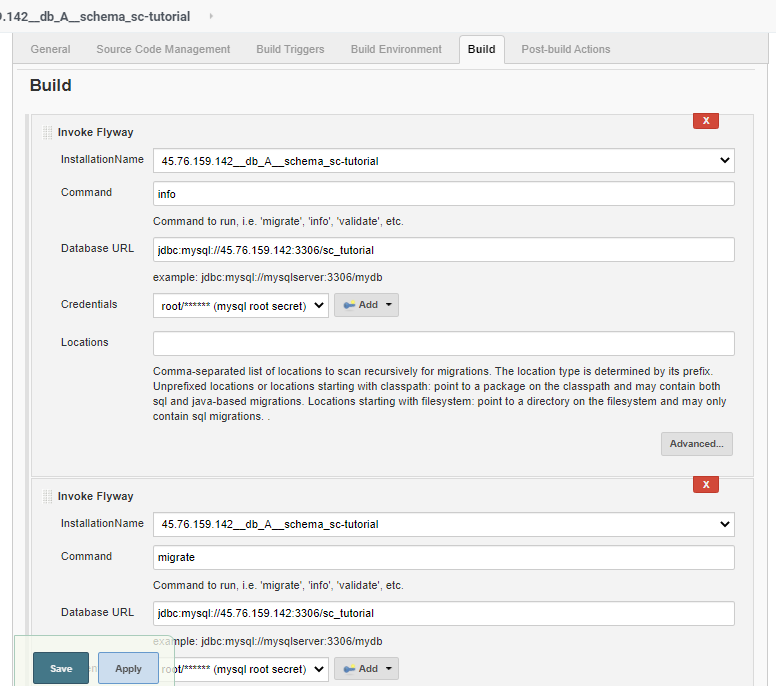The height and width of the screenshot is (686, 776).
Task: Click 'InstallationName' label in second step
Action: (102, 523)
